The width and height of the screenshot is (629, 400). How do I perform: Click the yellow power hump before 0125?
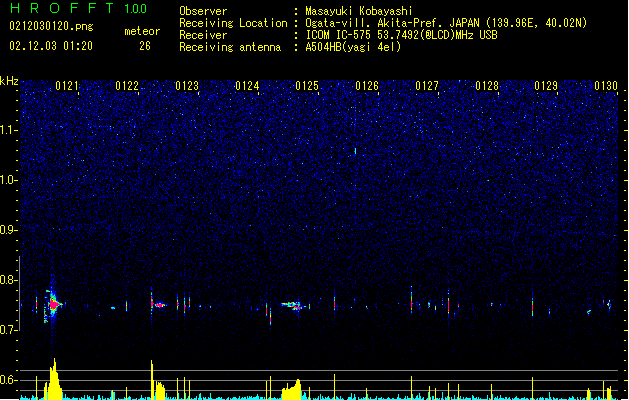(292, 390)
